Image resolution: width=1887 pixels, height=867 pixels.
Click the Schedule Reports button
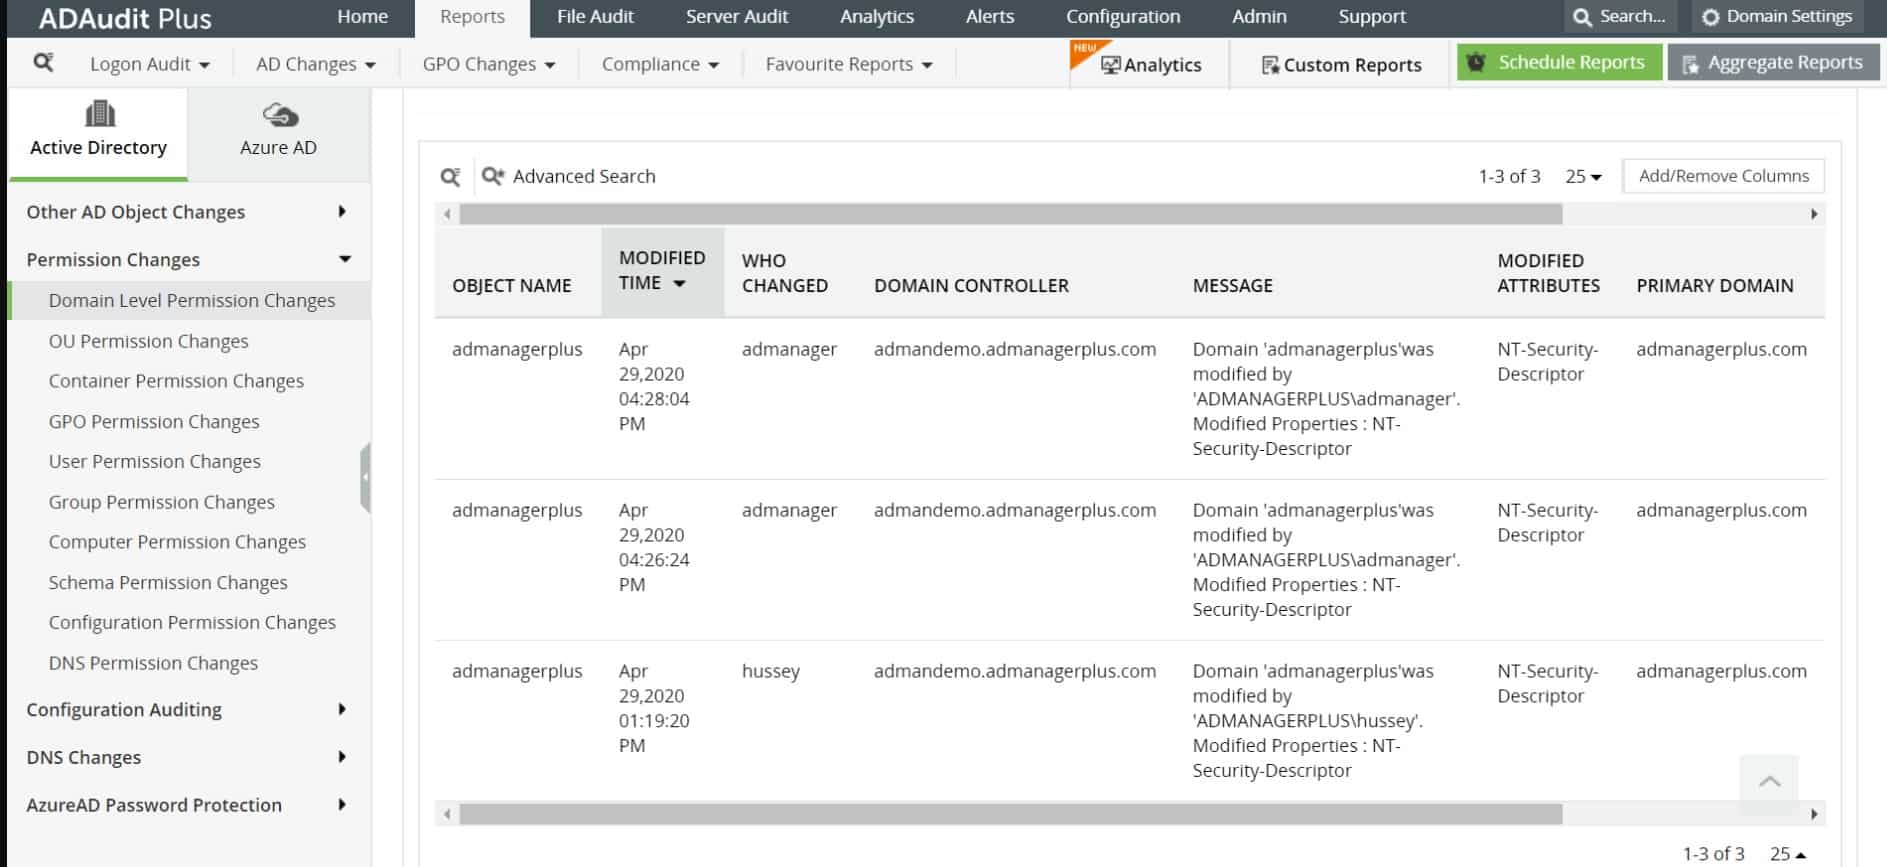pos(1559,62)
